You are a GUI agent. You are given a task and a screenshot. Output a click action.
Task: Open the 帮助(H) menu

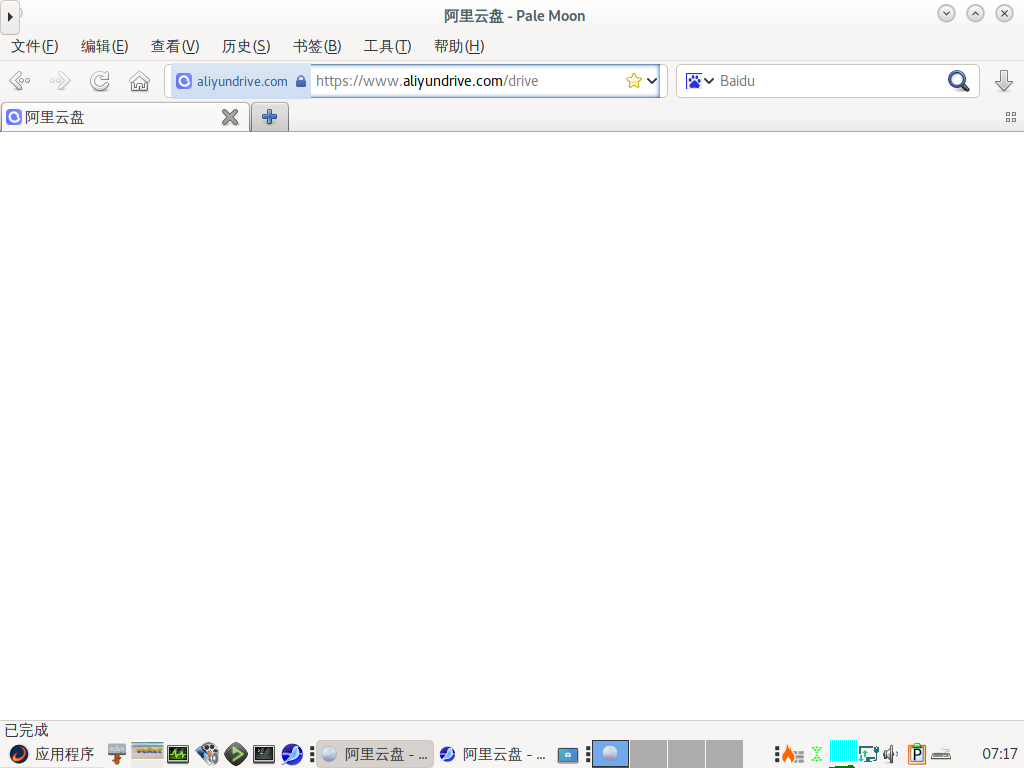[459, 46]
